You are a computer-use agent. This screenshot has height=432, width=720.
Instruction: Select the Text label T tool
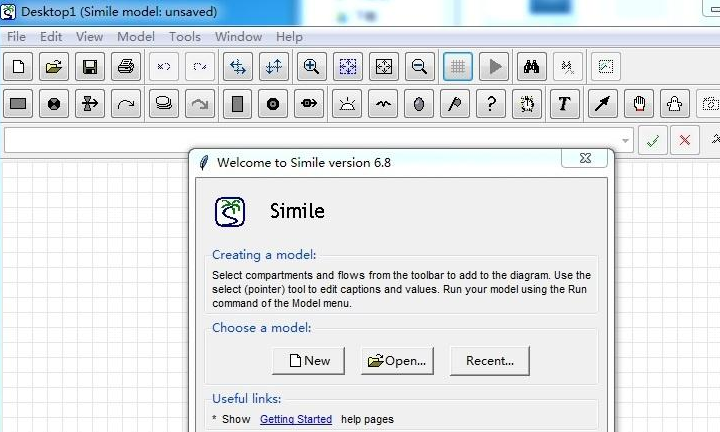(564, 104)
